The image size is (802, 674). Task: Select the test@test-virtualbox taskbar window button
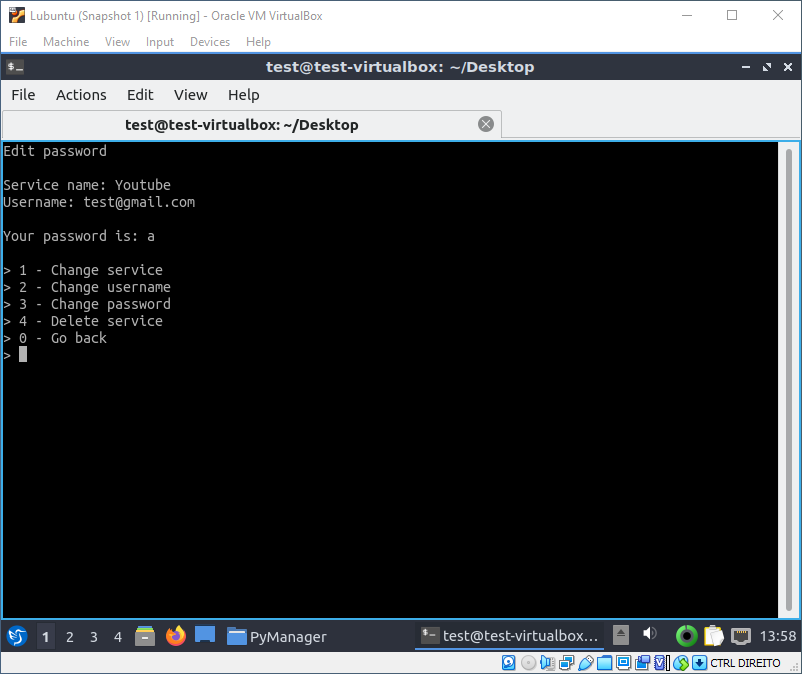pyautogui.click(x=509, y=636)
